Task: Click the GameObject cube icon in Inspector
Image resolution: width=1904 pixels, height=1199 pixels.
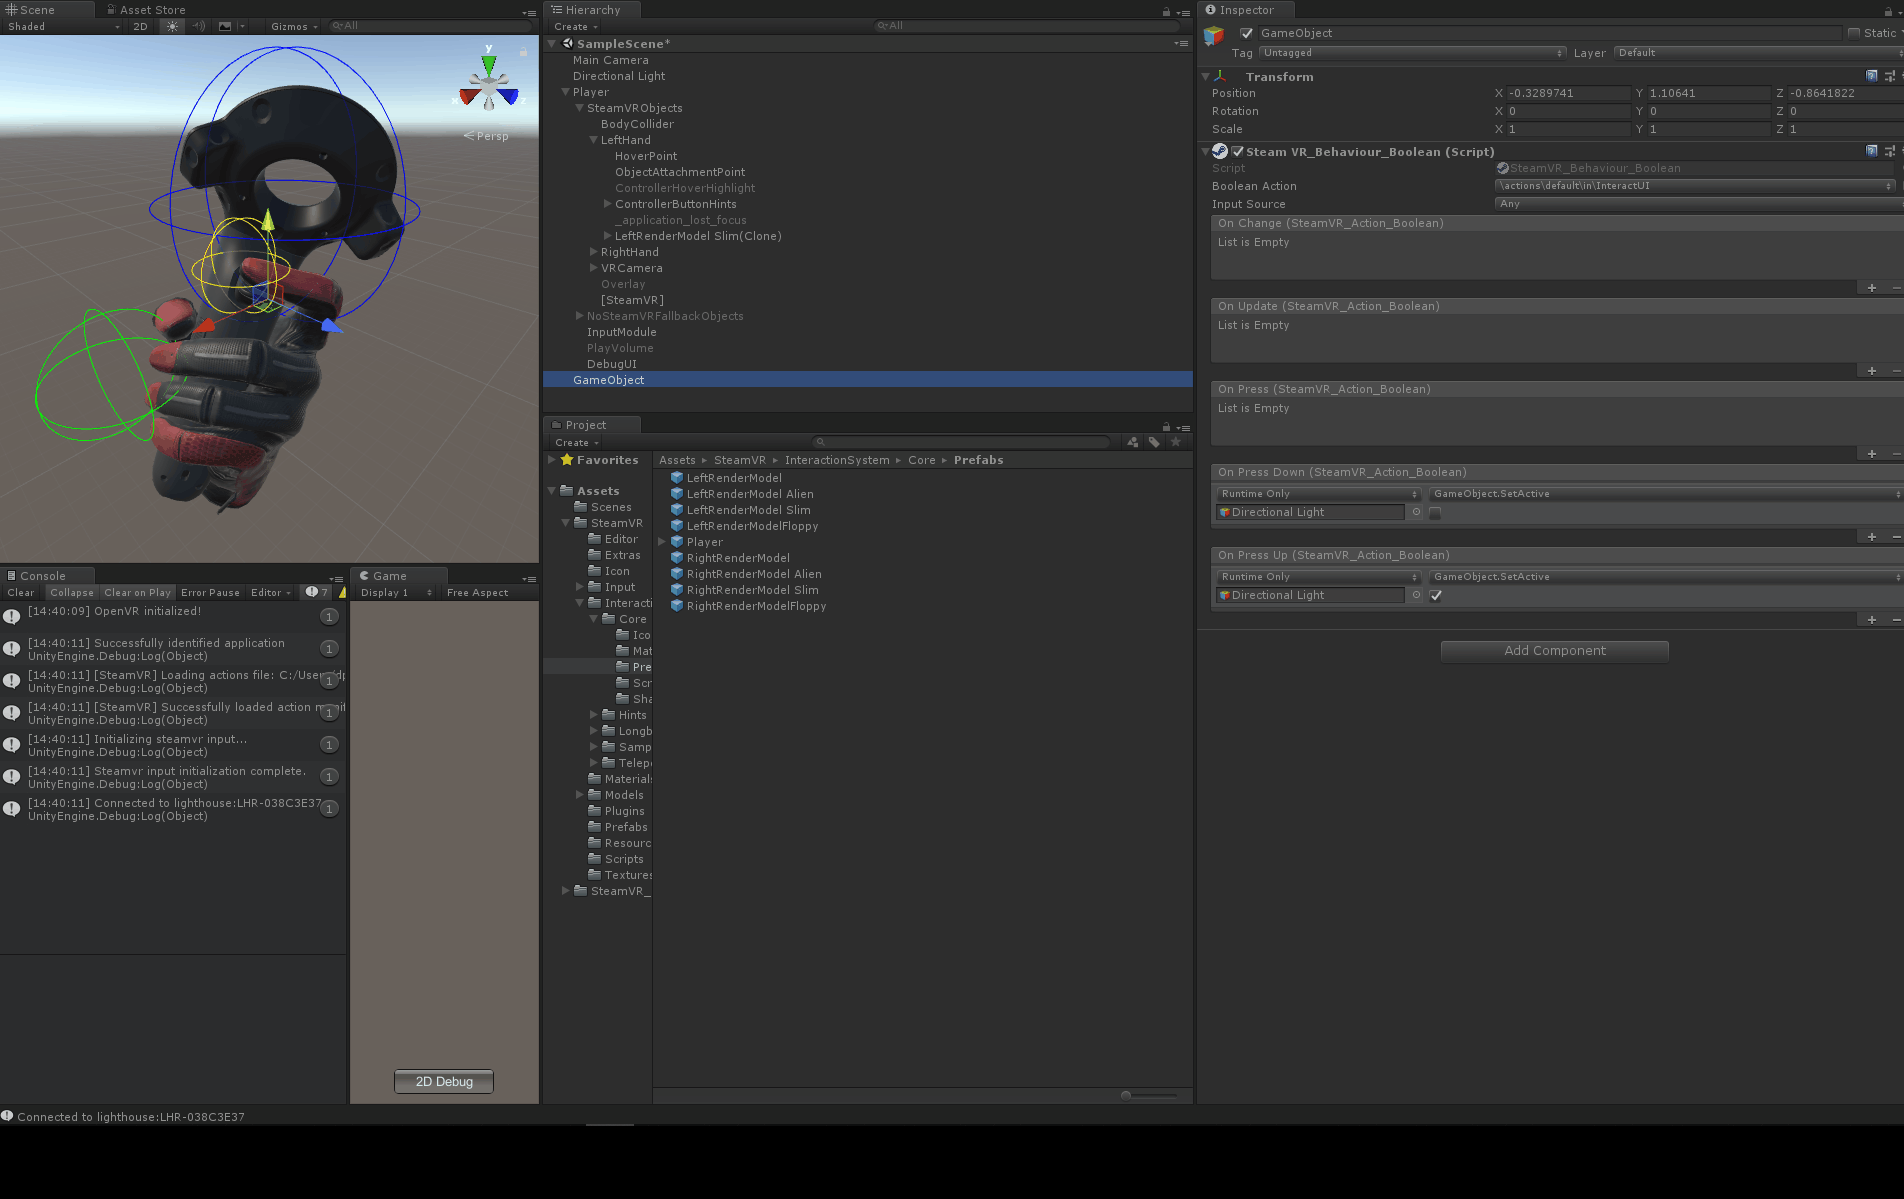Action: pyautogui.click(x=1214, y=36)
